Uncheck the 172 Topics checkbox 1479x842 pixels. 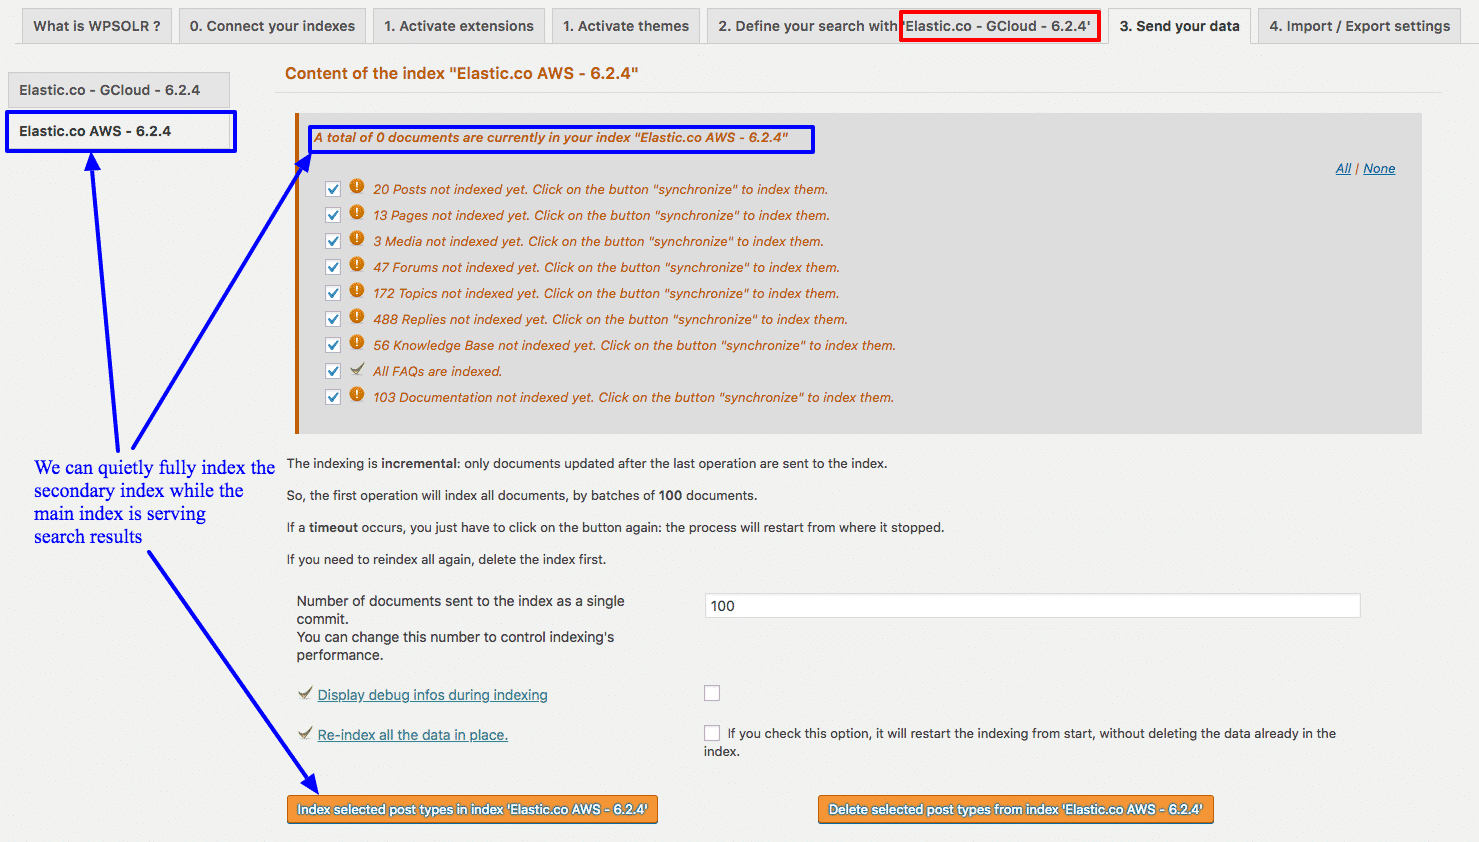pyautogui.click(x=333, y=293)
